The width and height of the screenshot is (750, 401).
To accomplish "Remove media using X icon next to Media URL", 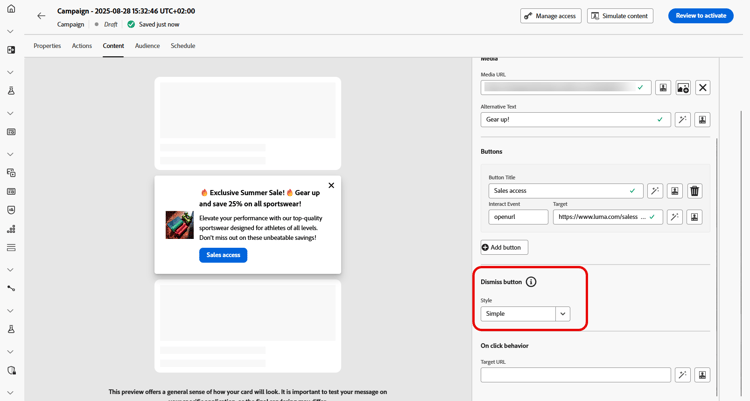I will point(703,88).
